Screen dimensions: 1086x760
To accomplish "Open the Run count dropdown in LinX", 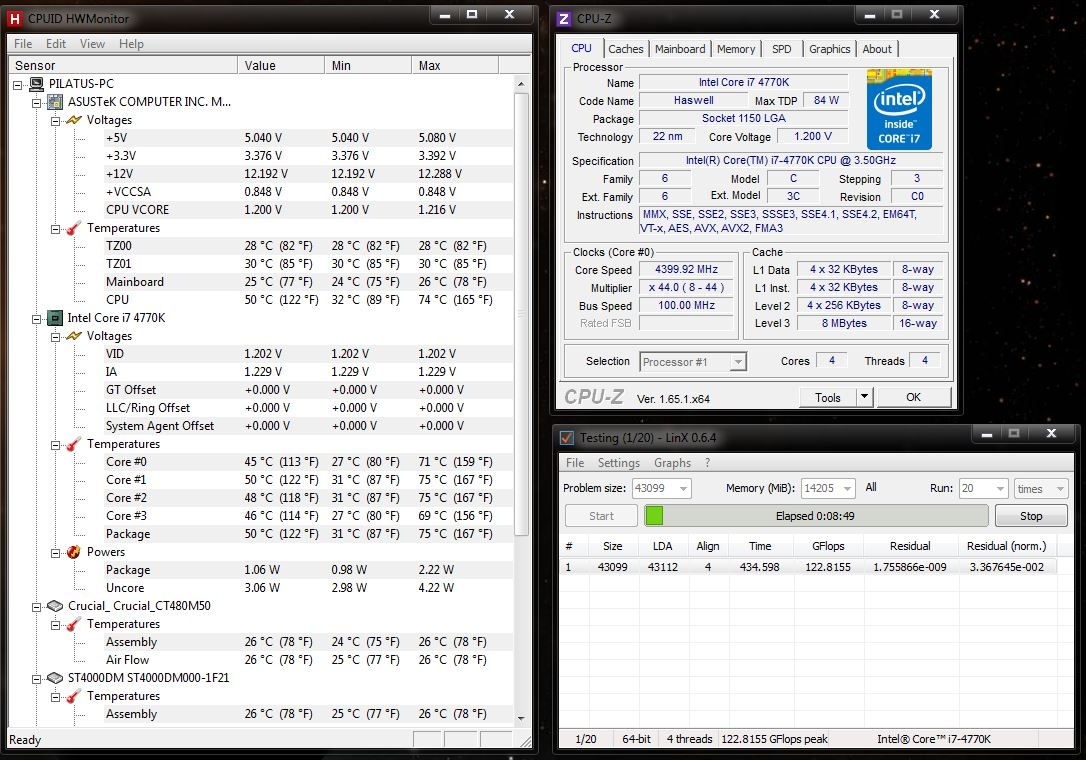I will pyautogui.click(x=1000, y=488).
